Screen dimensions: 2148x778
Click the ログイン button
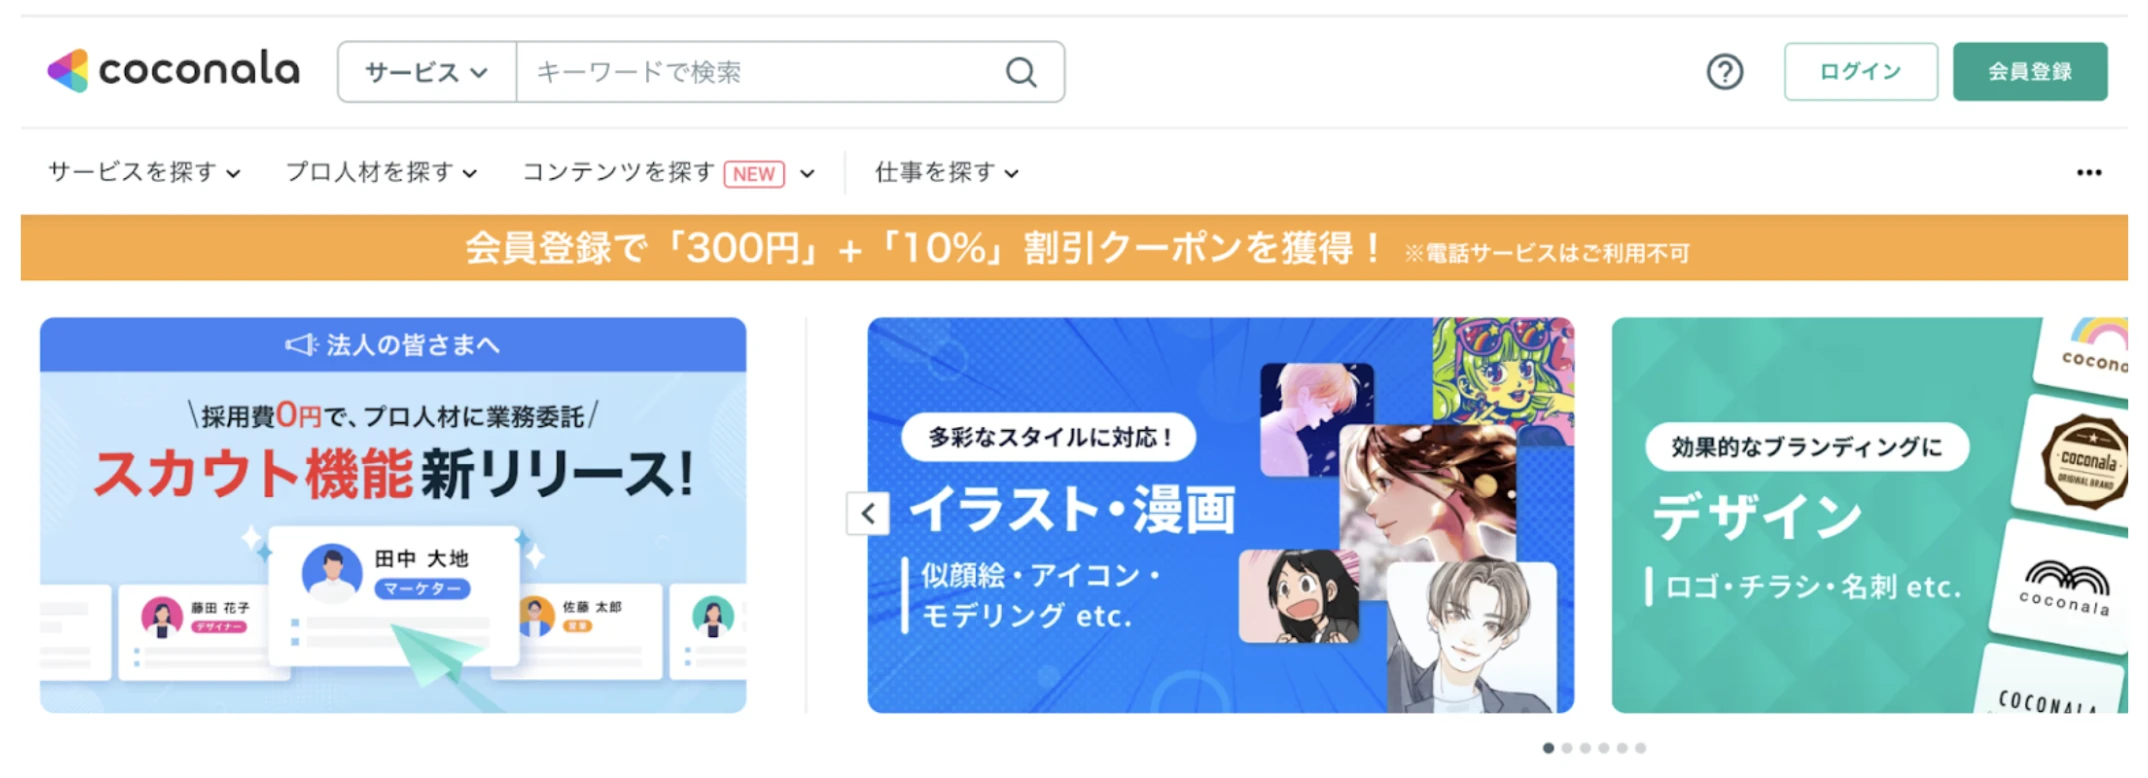coord(1860,72)
